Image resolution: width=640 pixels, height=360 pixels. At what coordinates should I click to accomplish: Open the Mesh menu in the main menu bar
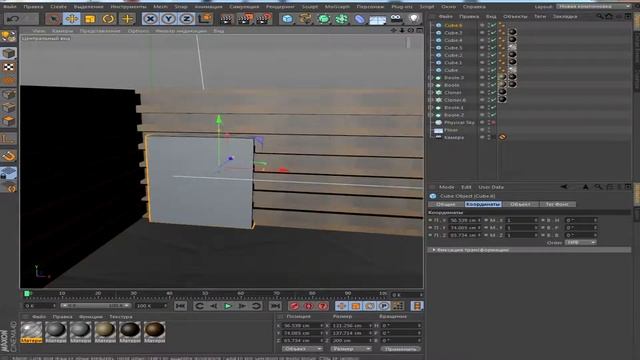(x=160, y=7)
